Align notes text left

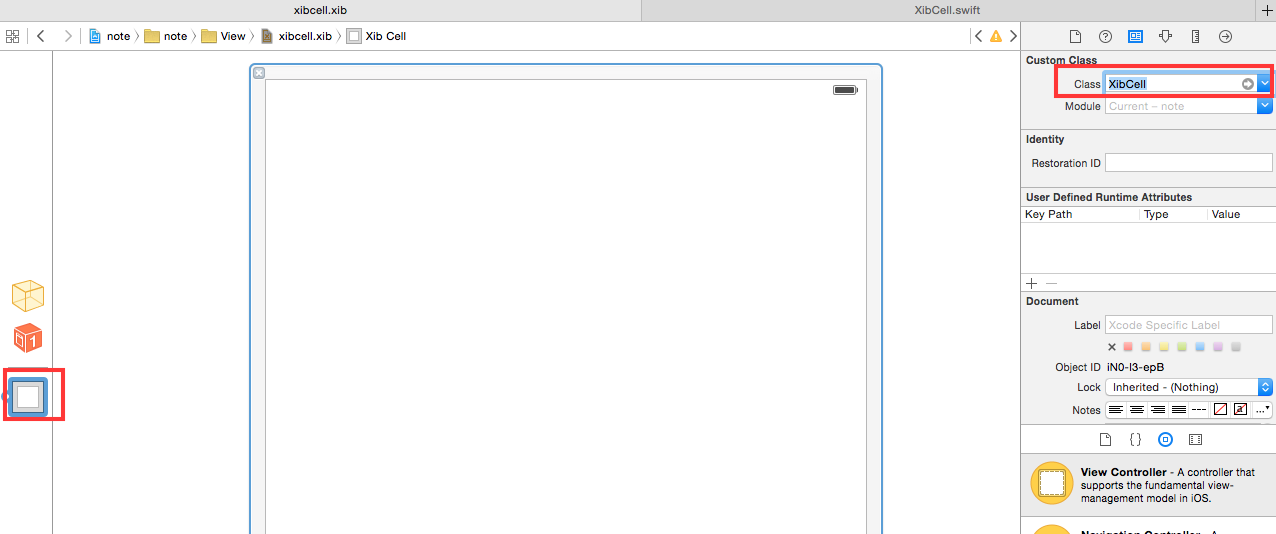(x=1116, y=409)
